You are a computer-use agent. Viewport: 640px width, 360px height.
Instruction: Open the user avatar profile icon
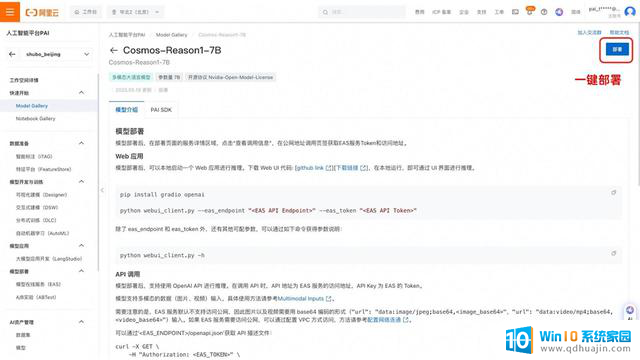pyautogui.click(x=630, y=12)
